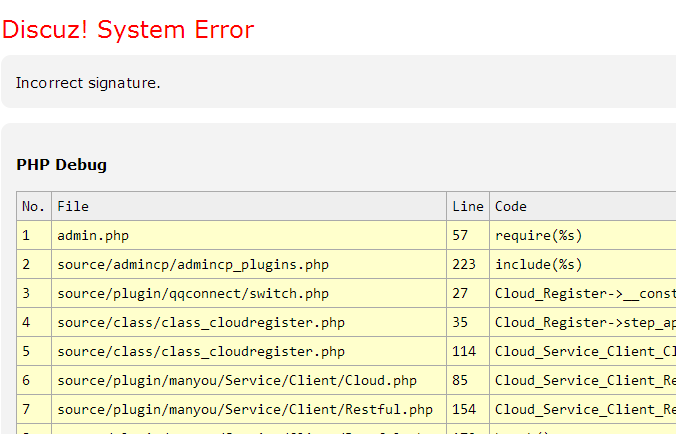The width and height of the screenshot is (676, 434).
Task: Click line number 154 cell
Action: [x=468, y=409]
